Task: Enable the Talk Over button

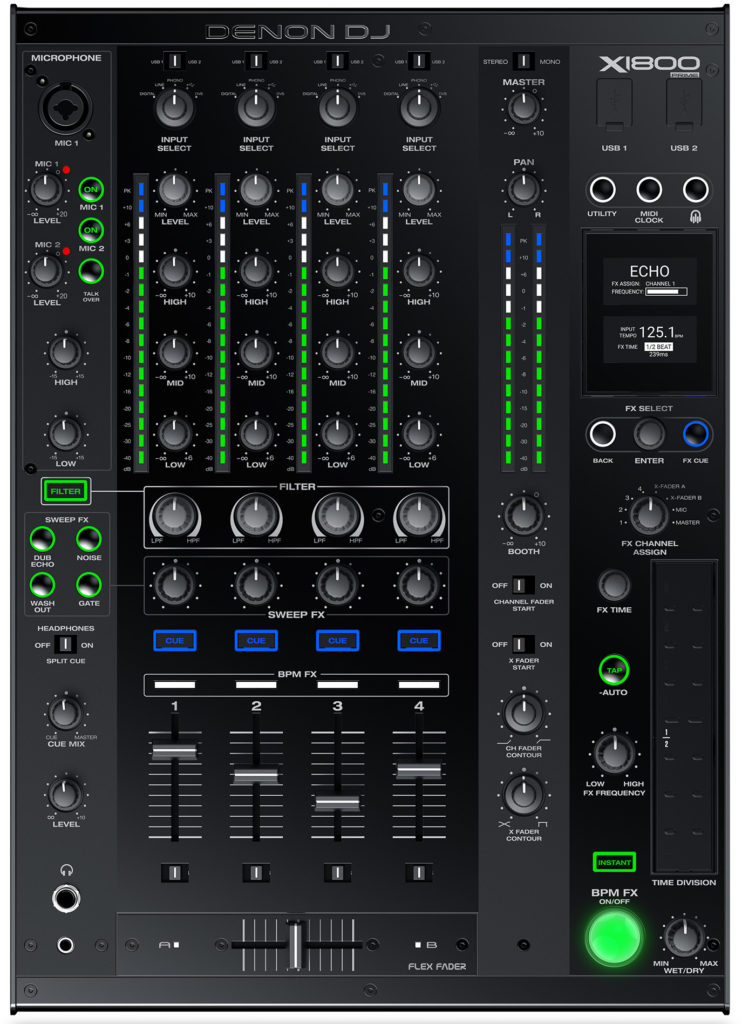Action: [91, 271]
